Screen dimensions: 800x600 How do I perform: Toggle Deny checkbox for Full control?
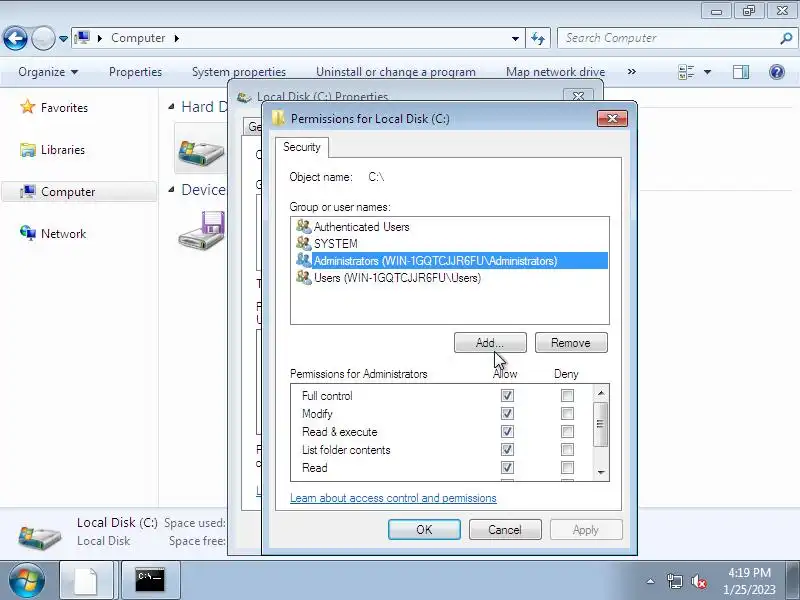click(567, 395)
